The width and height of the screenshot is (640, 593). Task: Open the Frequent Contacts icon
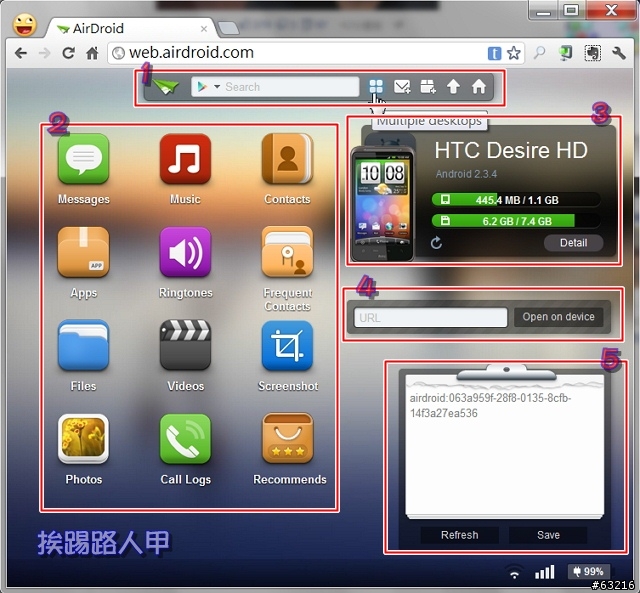pyautogui.click(x=287, y=252)
